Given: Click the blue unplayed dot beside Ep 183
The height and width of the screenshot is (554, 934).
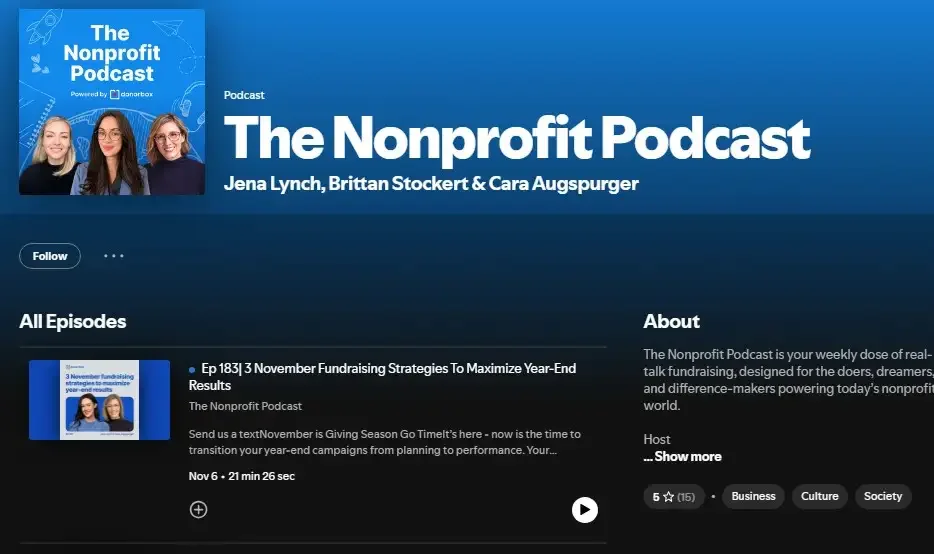Looking at the screenshot, I should point(192,370).
